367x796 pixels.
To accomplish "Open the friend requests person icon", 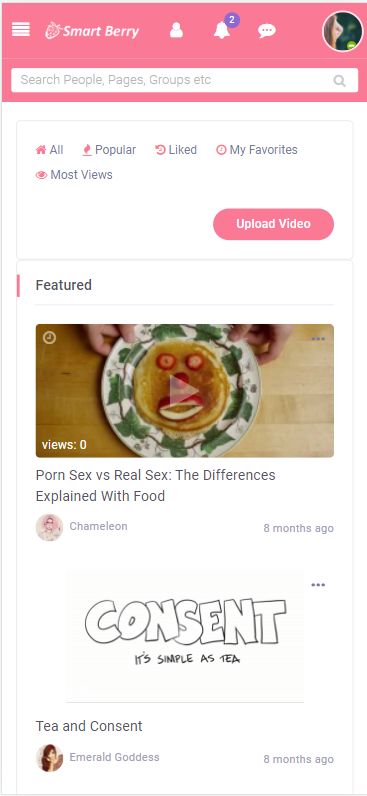I will 176,30.
